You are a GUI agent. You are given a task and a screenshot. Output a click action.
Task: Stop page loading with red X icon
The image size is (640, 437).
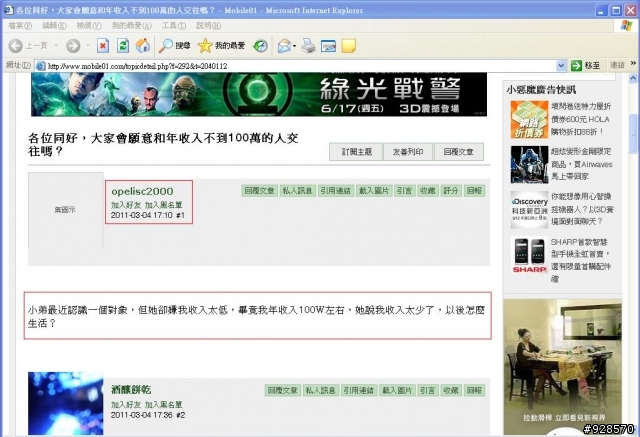(x=103, y=46)
